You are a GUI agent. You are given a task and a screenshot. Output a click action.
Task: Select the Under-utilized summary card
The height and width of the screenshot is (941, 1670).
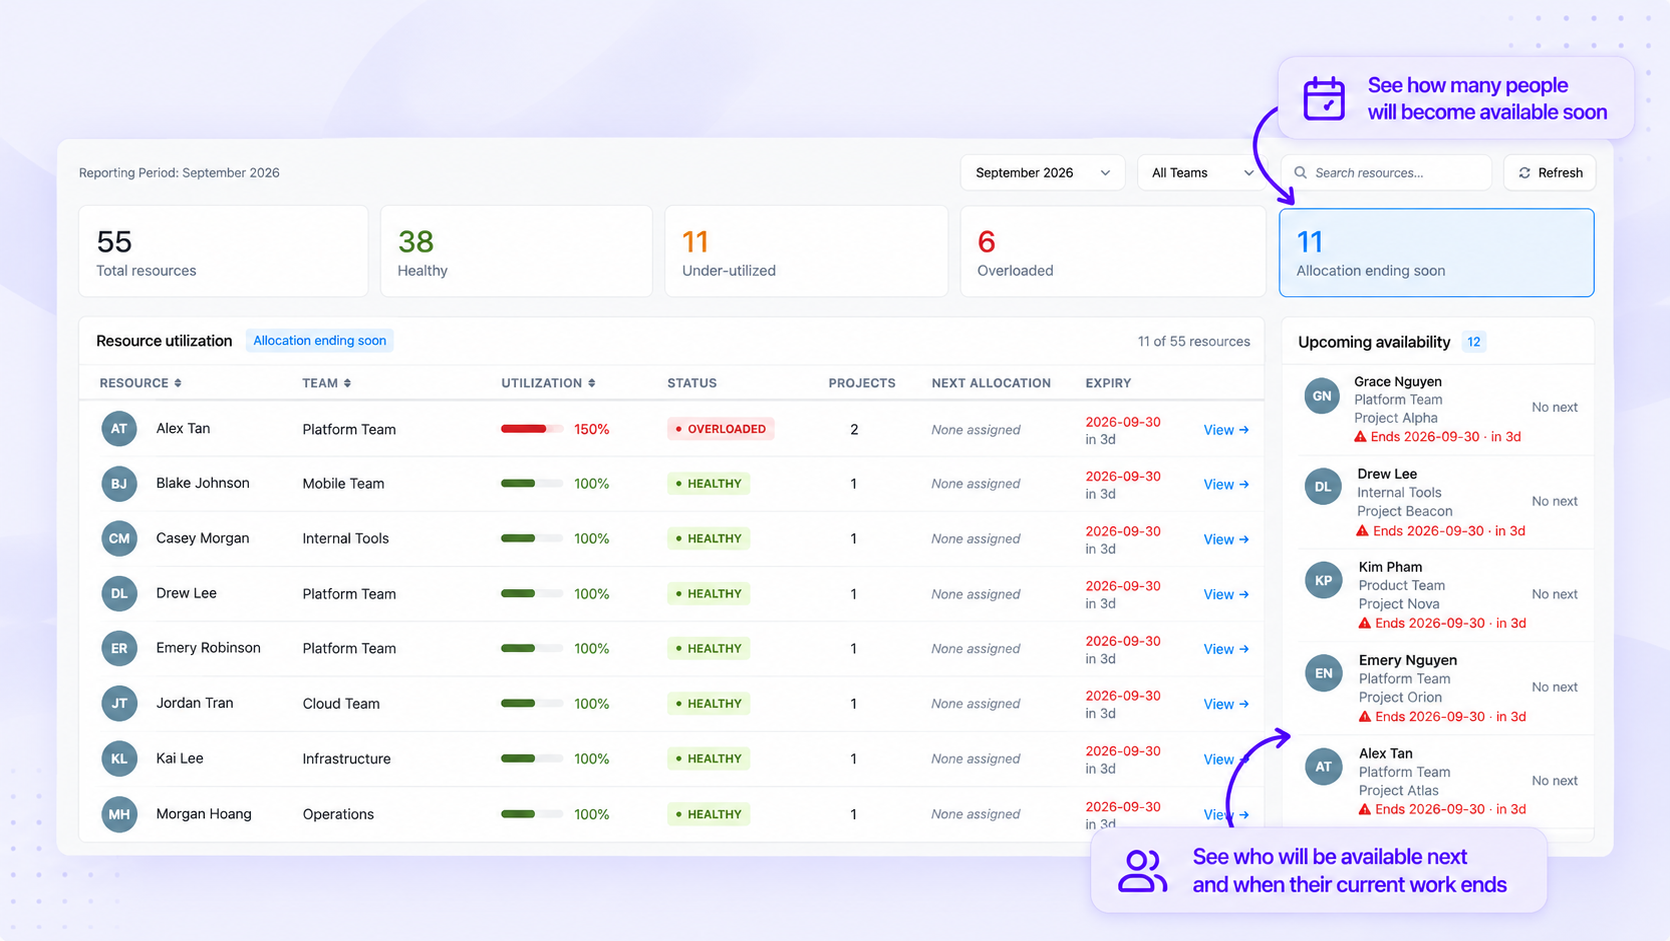coord(806,251)
